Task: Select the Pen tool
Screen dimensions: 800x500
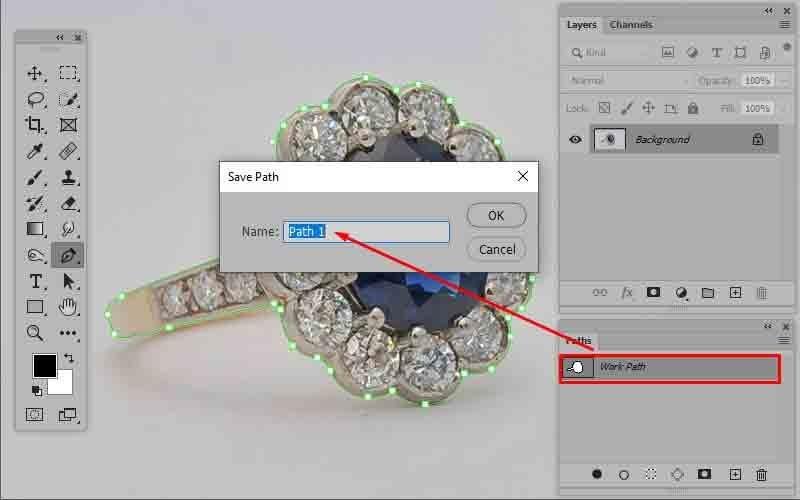Action: click(68, 255)
